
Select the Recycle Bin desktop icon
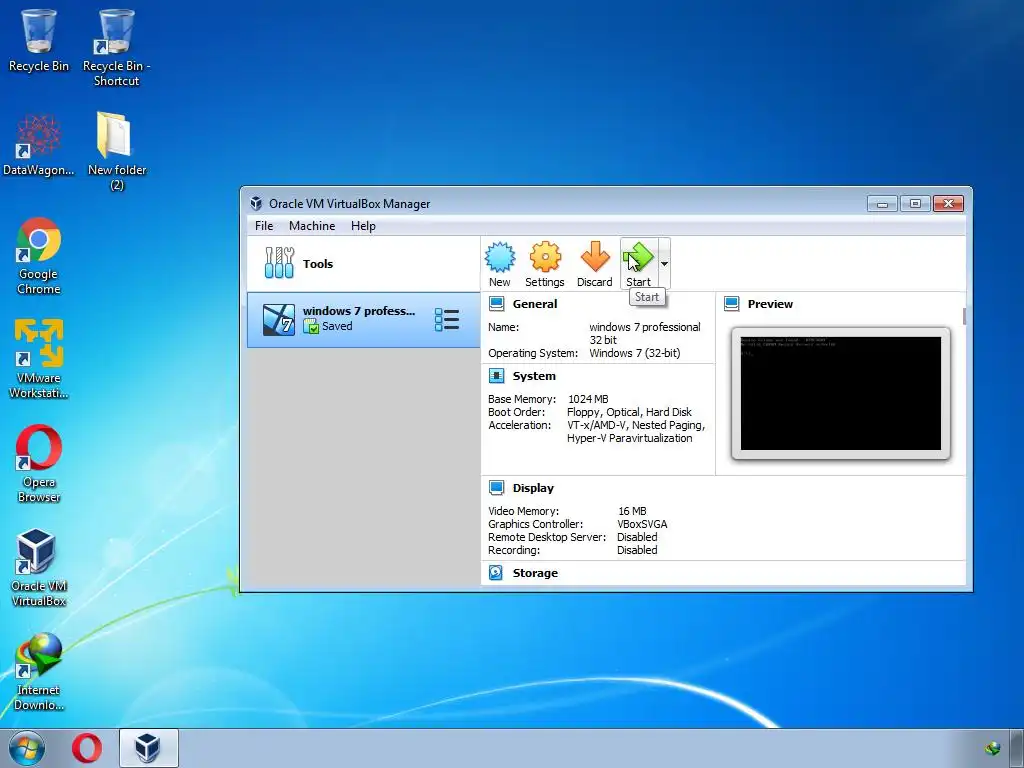pos(39,40)
